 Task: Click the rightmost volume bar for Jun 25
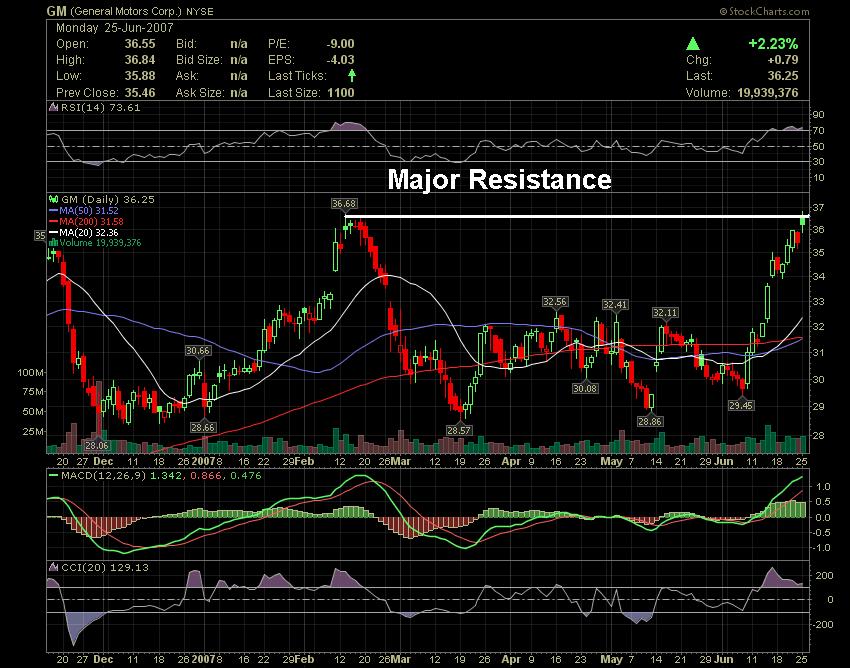coord(803,445)
